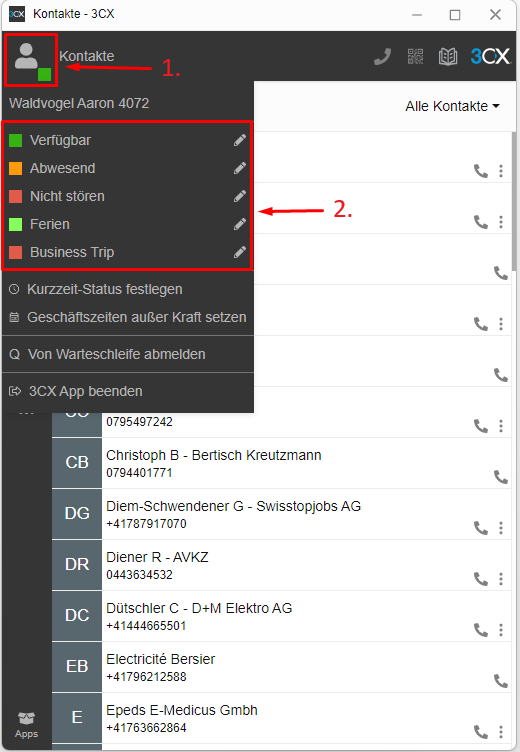This screenshot has height=752, width=520.
Task: Open more options for Dütschler C contact
Action: [501, 629]
